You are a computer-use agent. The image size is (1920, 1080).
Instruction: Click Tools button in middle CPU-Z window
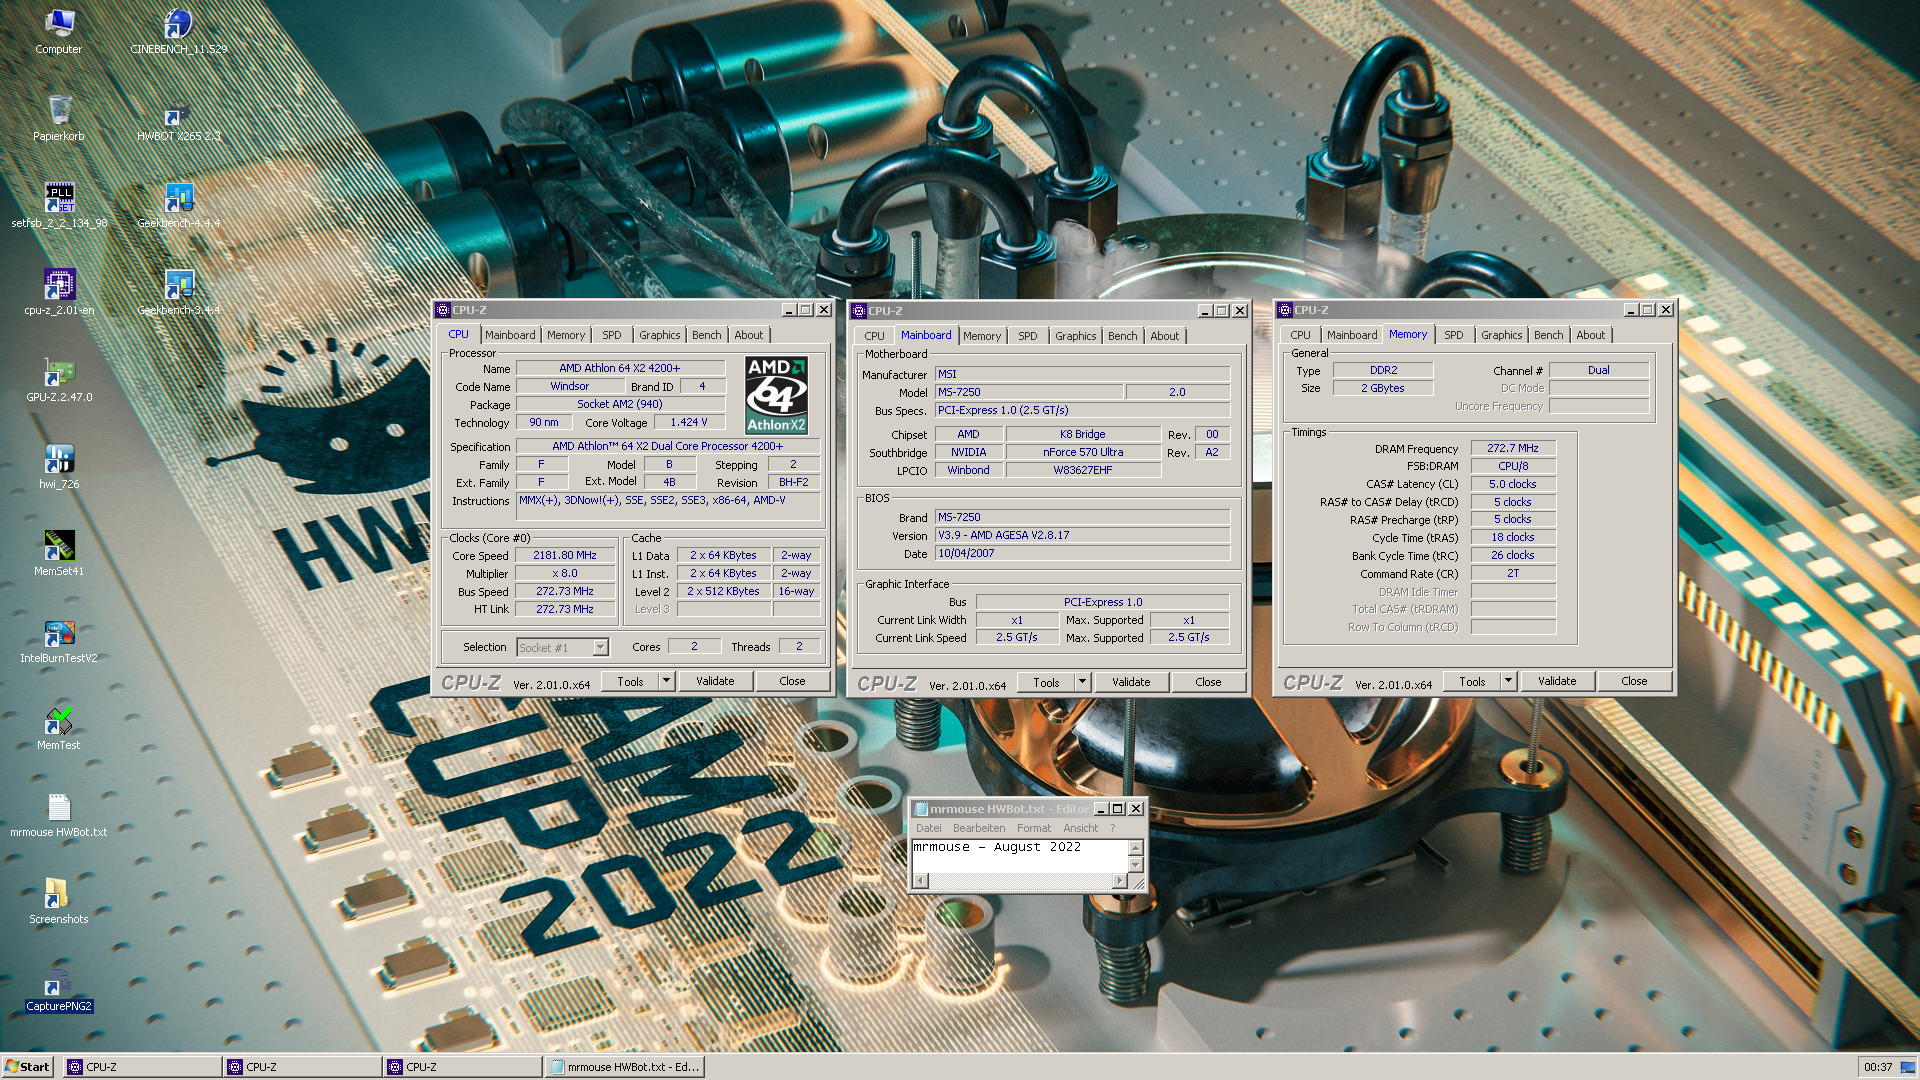[1046, 682]
